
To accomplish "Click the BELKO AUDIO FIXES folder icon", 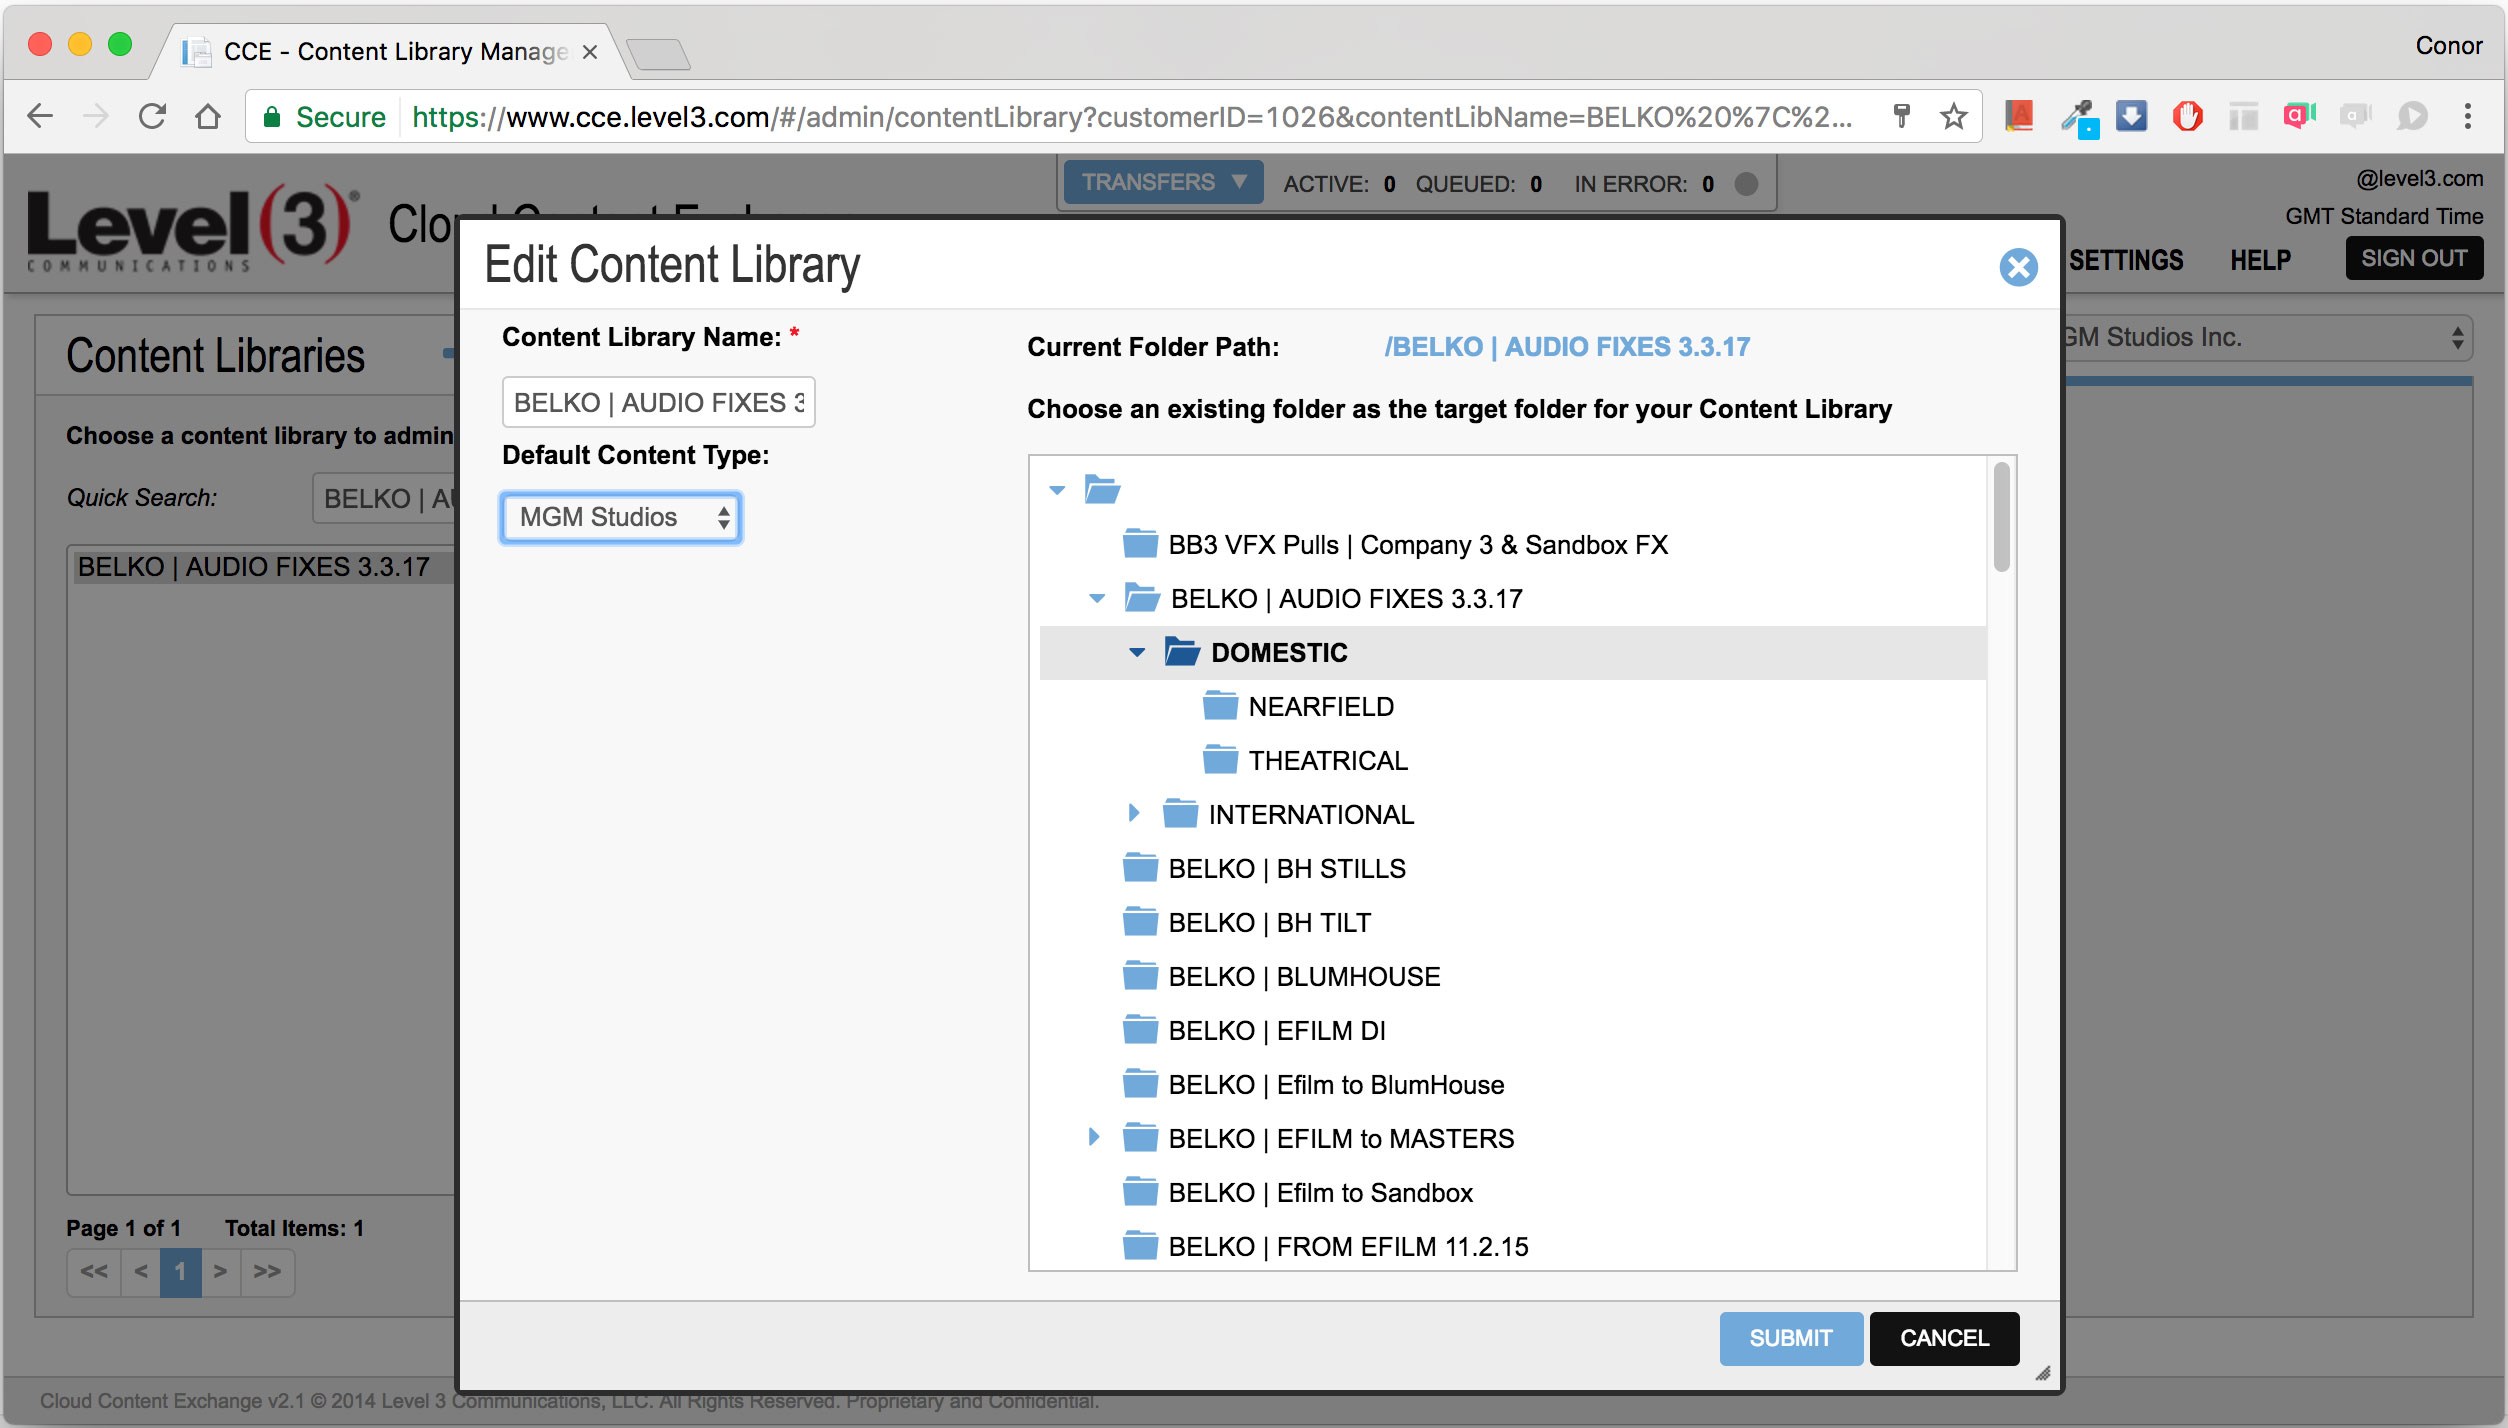I will [x=1142, y=597].
